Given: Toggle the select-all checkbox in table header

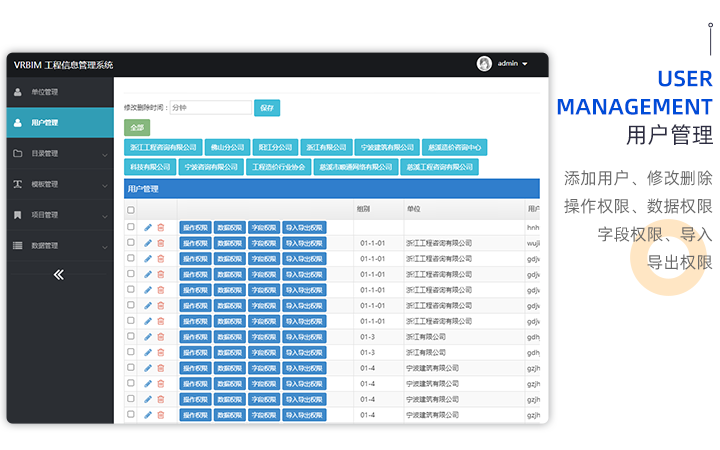Looking at the screenshot, I should point(130,210).
